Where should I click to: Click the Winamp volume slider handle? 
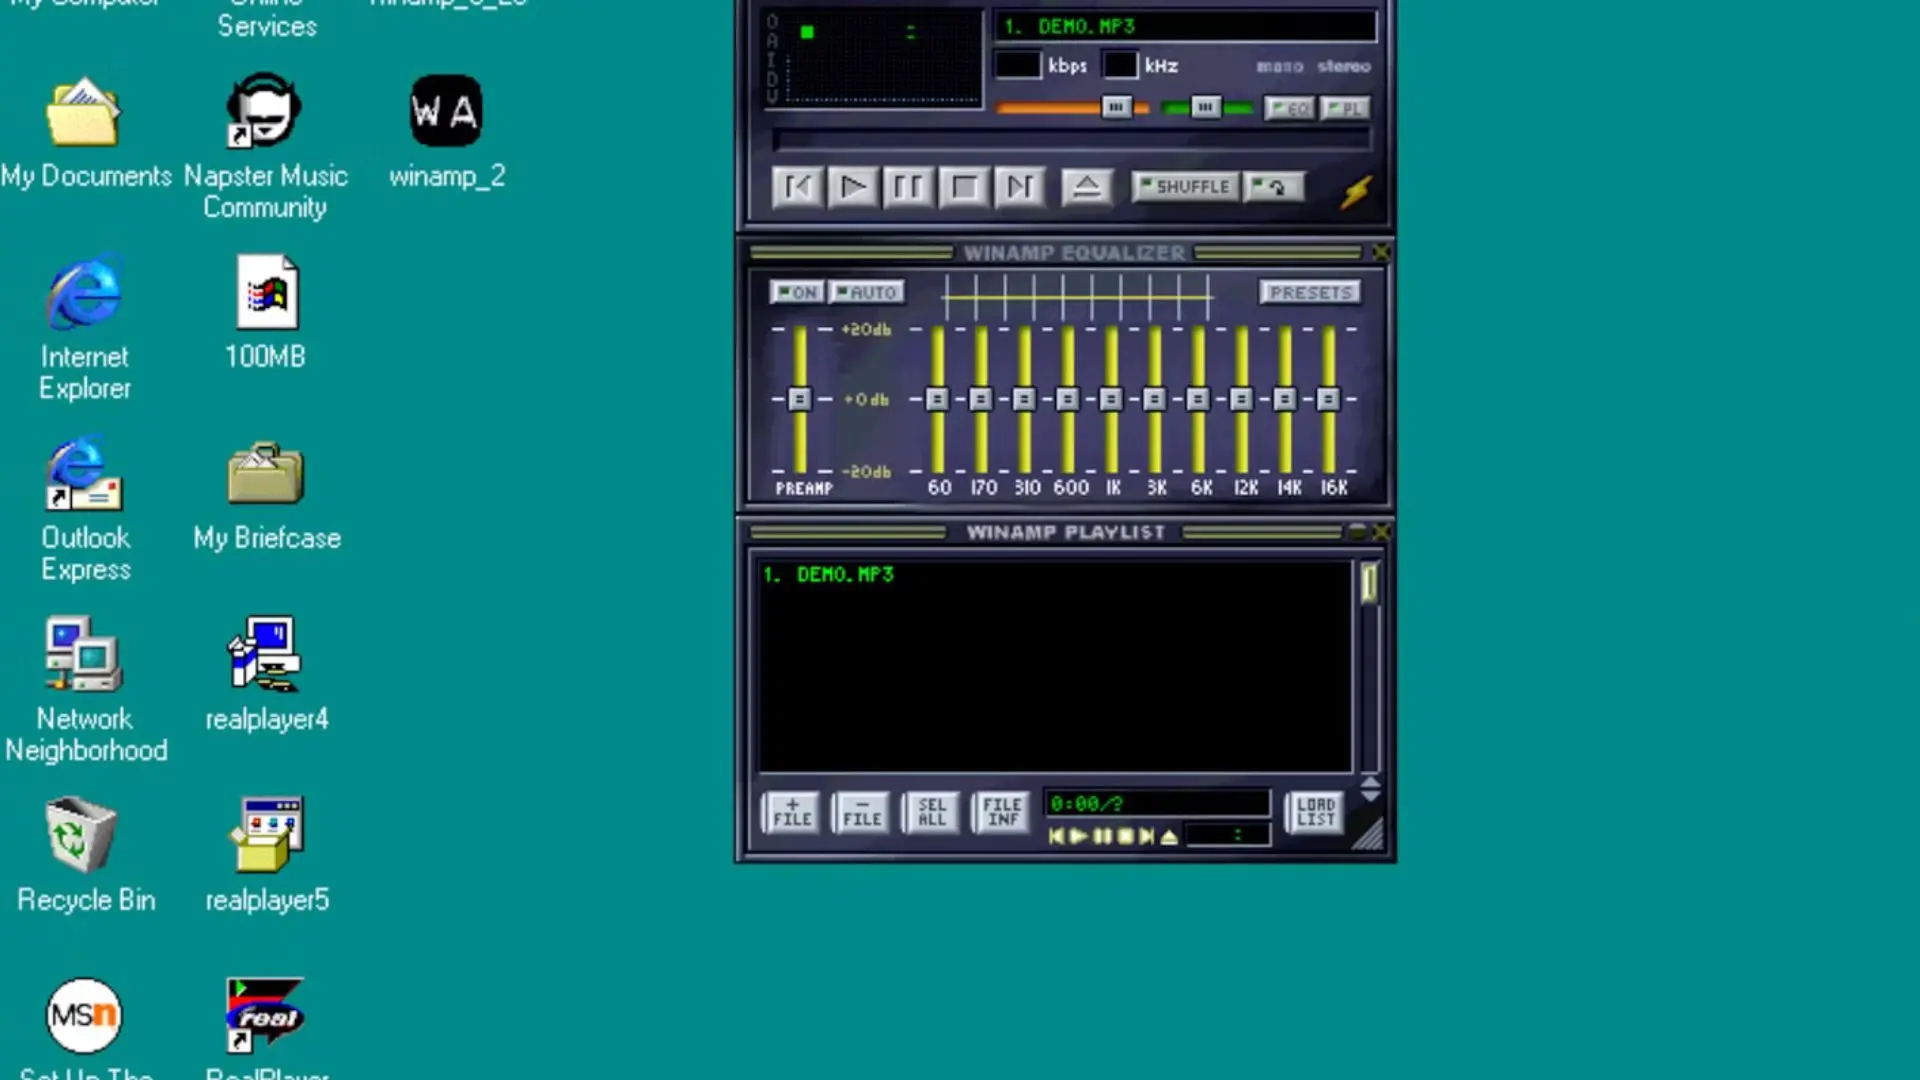[x=1116, y=107]
